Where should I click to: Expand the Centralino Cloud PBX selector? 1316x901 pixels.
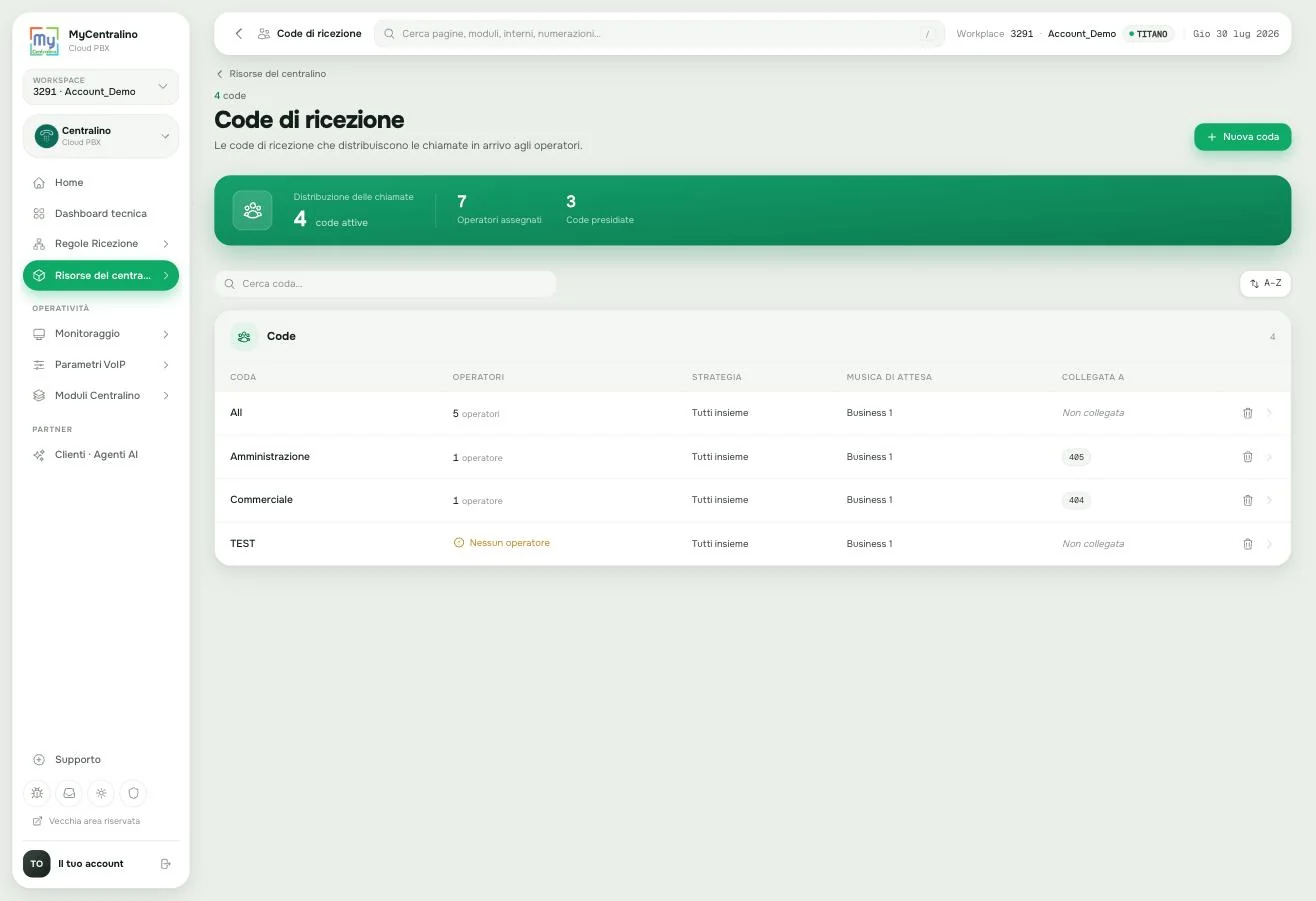101,136
